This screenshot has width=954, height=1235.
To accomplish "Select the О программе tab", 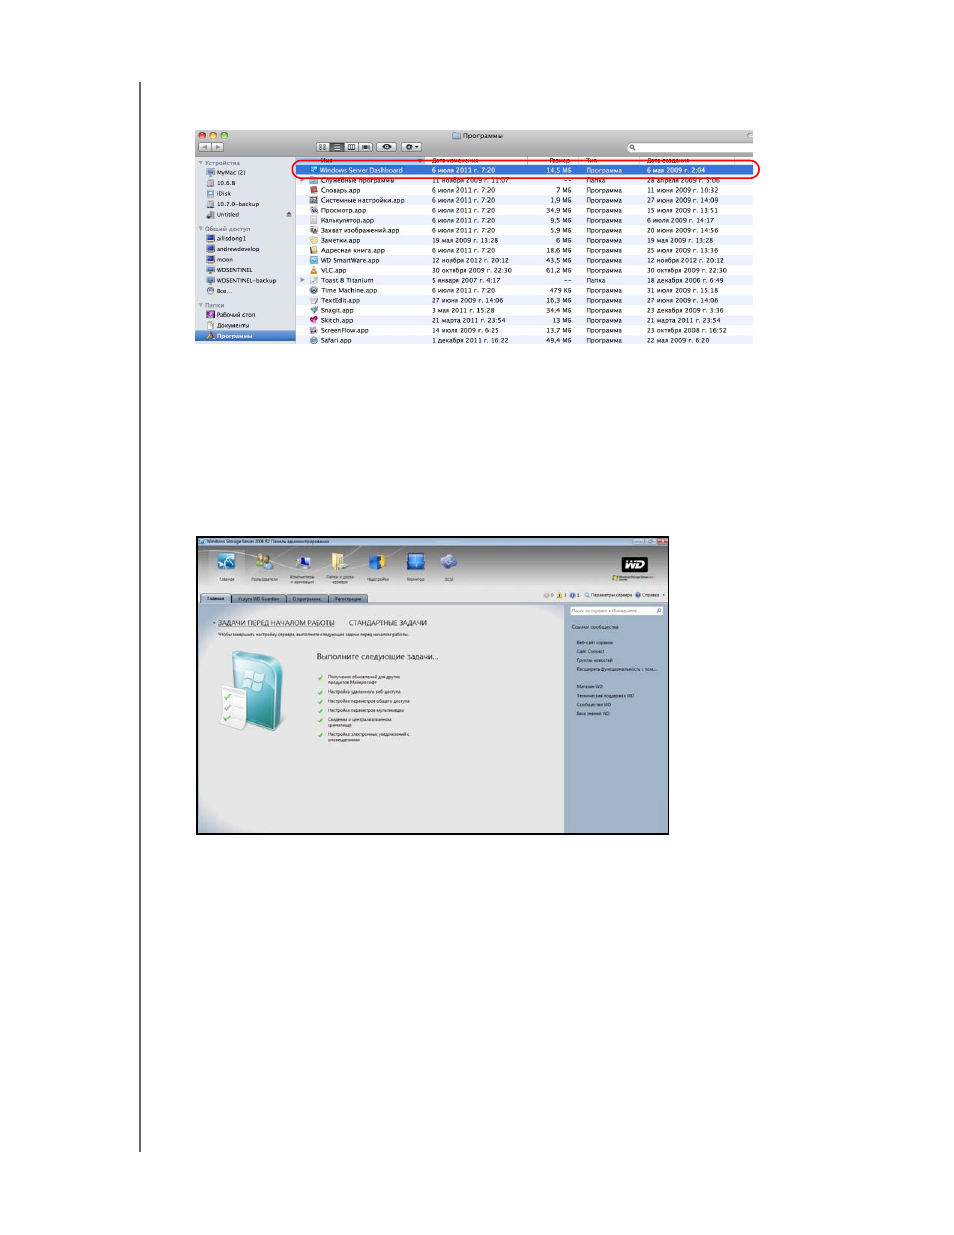I will pyautogui.click(x=307, y=598).
